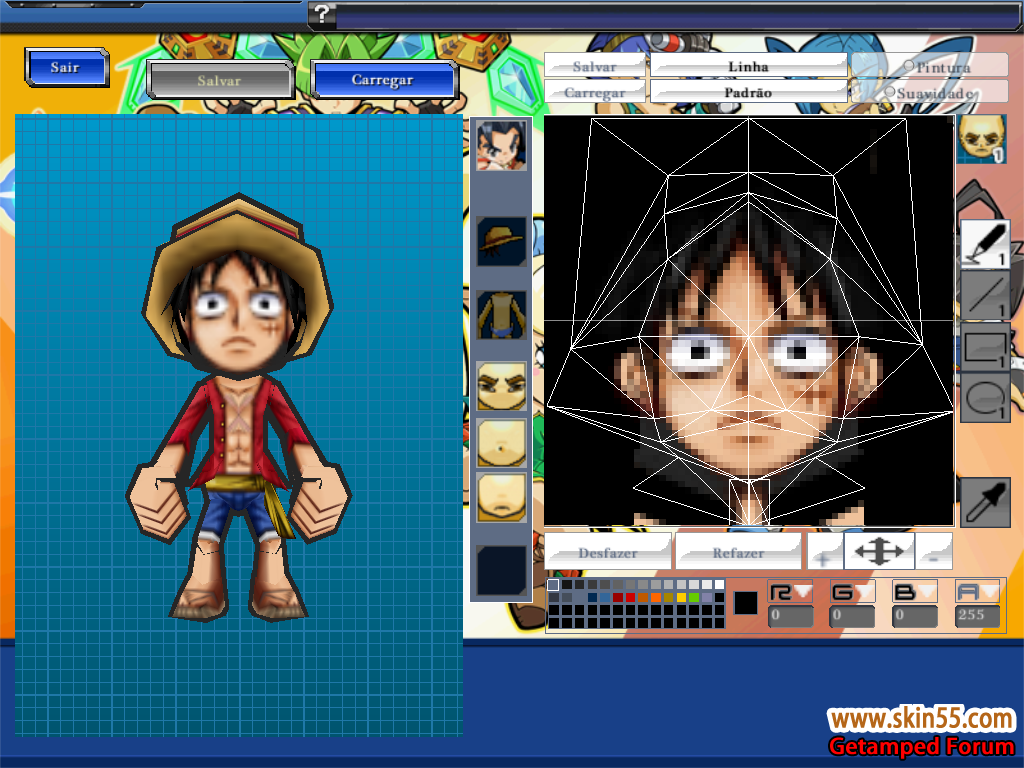This screenshot has width=1024, height=768.
Task: Click the B value input field
Action: coord(915,615)
